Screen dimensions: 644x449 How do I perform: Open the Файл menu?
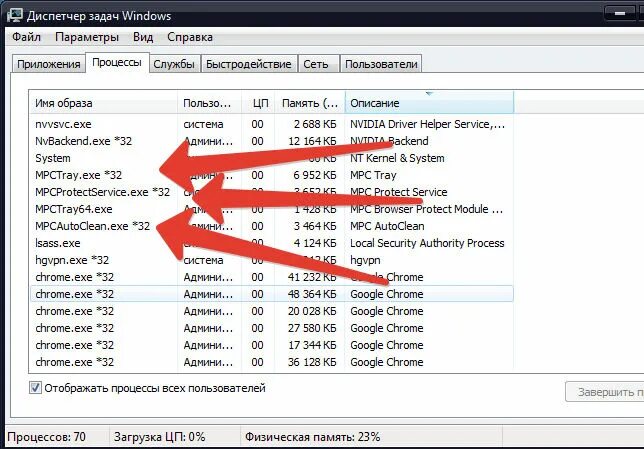click(26, 37)
